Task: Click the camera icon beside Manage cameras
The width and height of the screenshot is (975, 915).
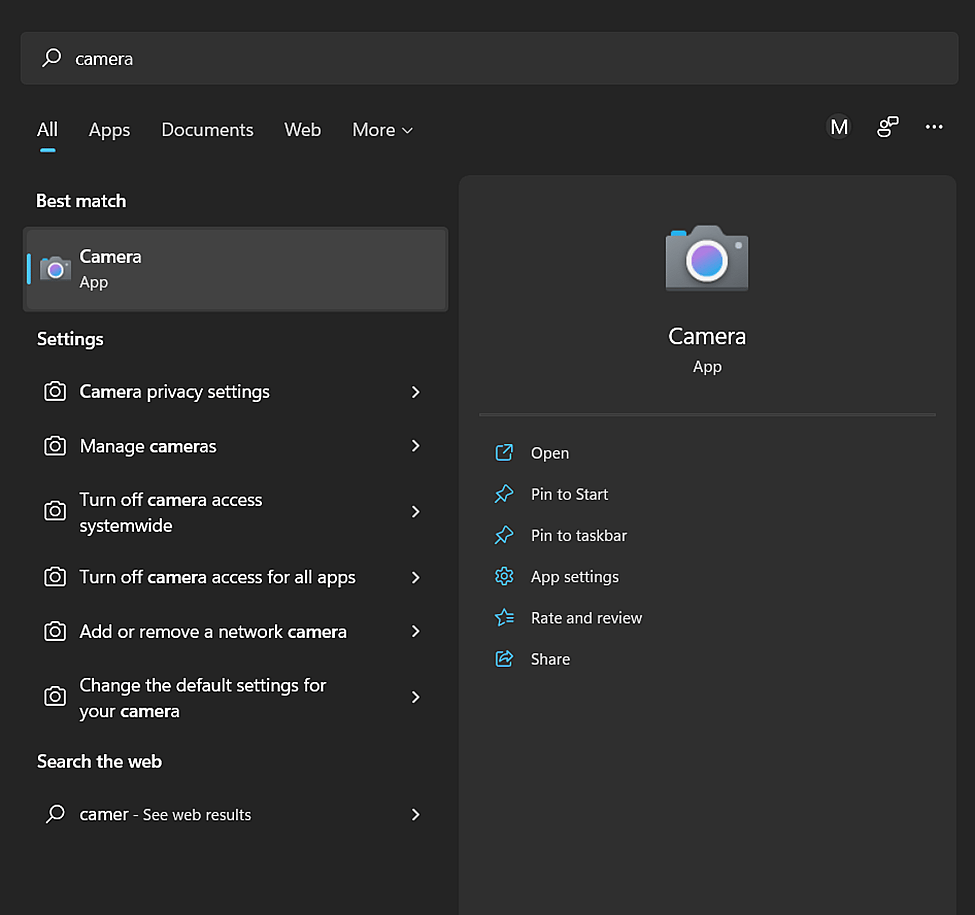Action: pos(55,446)
